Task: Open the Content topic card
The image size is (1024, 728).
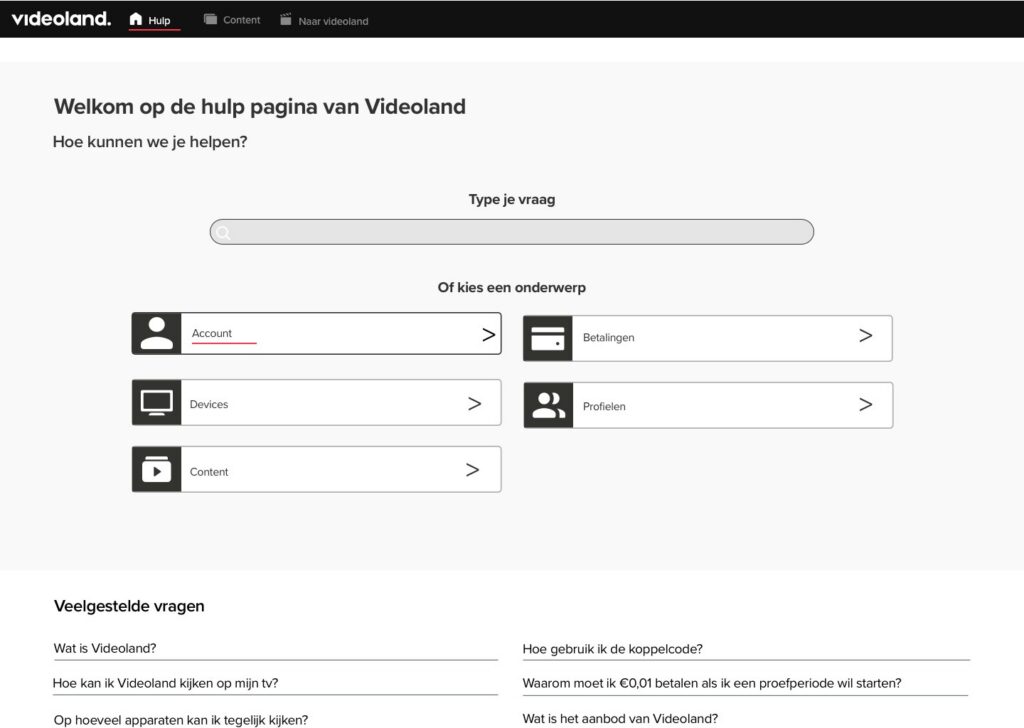Action: click(x=317, y=469)
